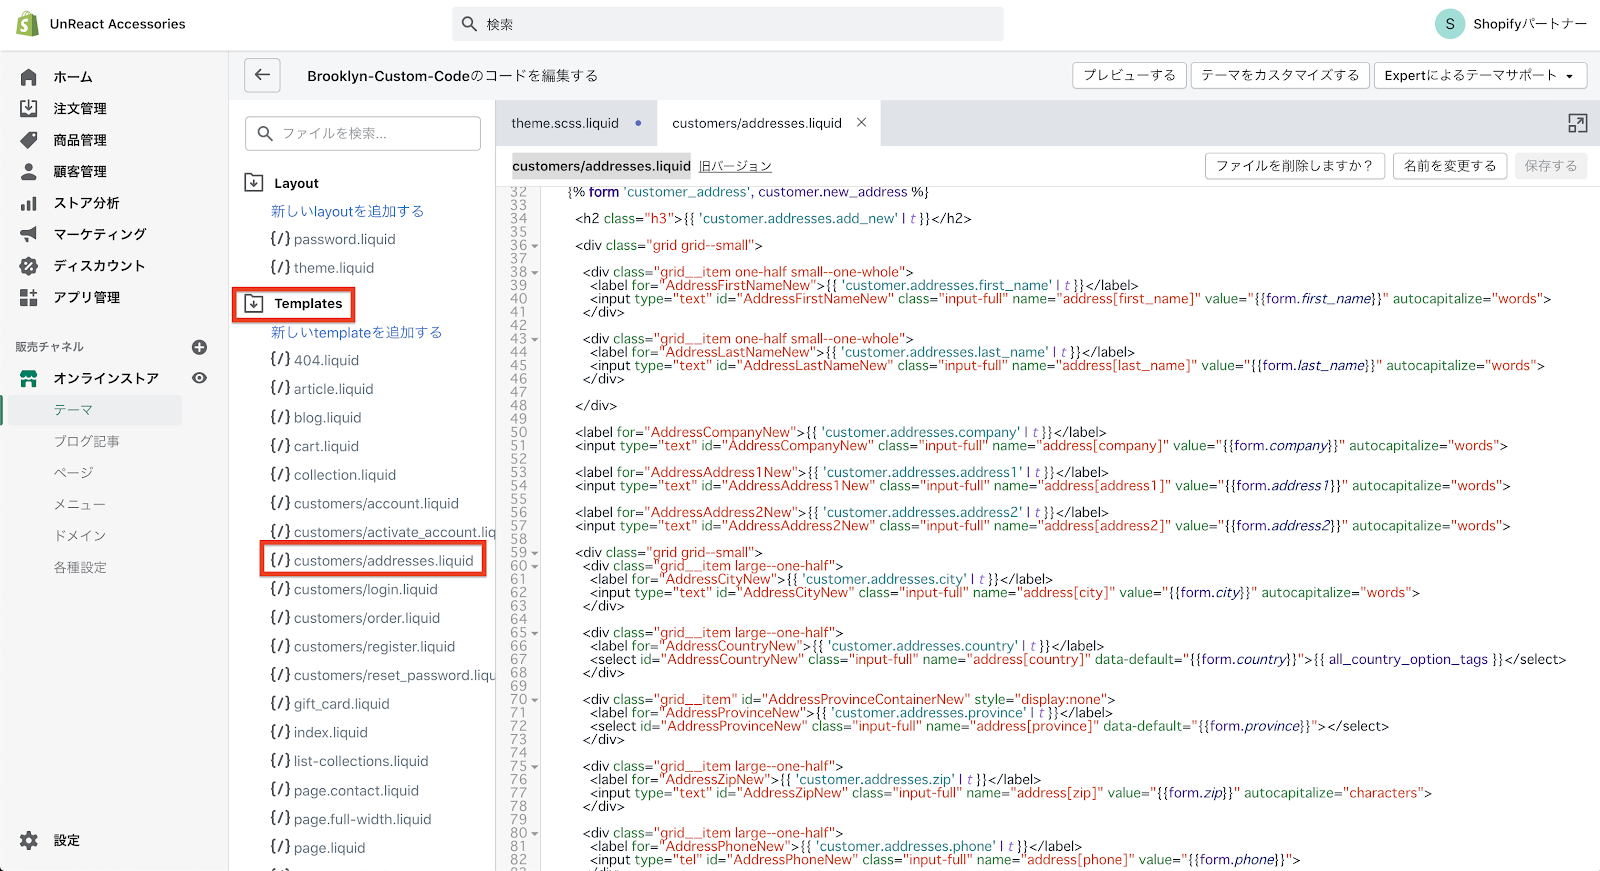Open Expertによるテーマサポート dropdown
The width and height of the screenshot is (1600, 871).
1478,75
